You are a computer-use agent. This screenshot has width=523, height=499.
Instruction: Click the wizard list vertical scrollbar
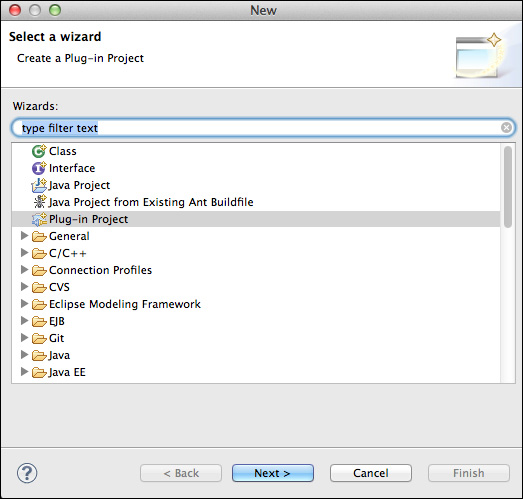[508, 187]
